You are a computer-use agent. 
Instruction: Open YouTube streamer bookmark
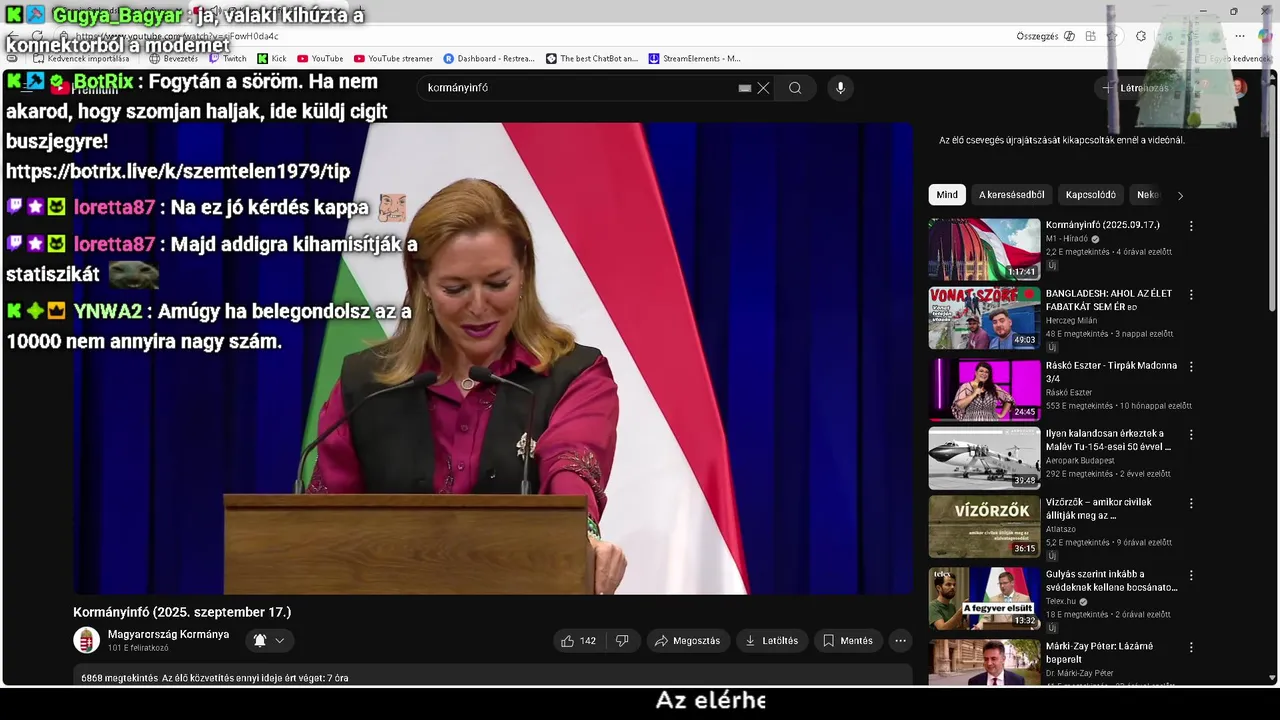pos(393,58)
